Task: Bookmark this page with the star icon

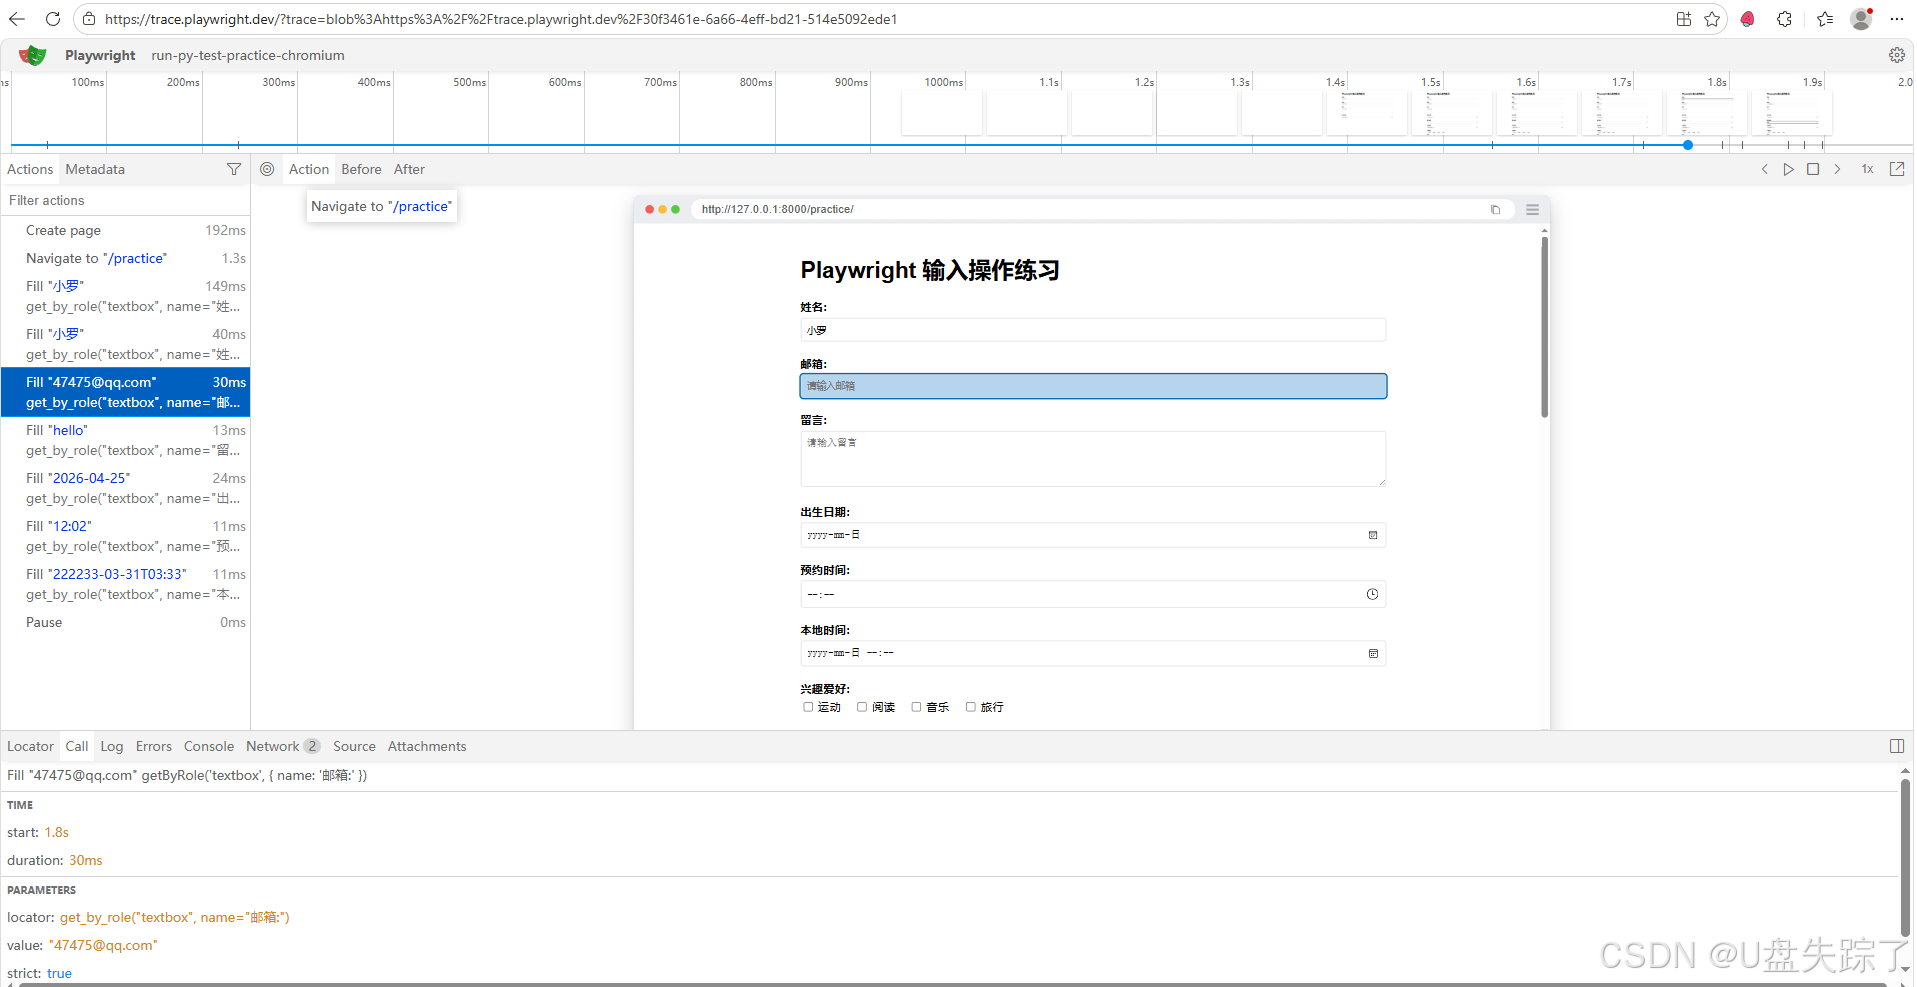Action: tap(1712, 19)
